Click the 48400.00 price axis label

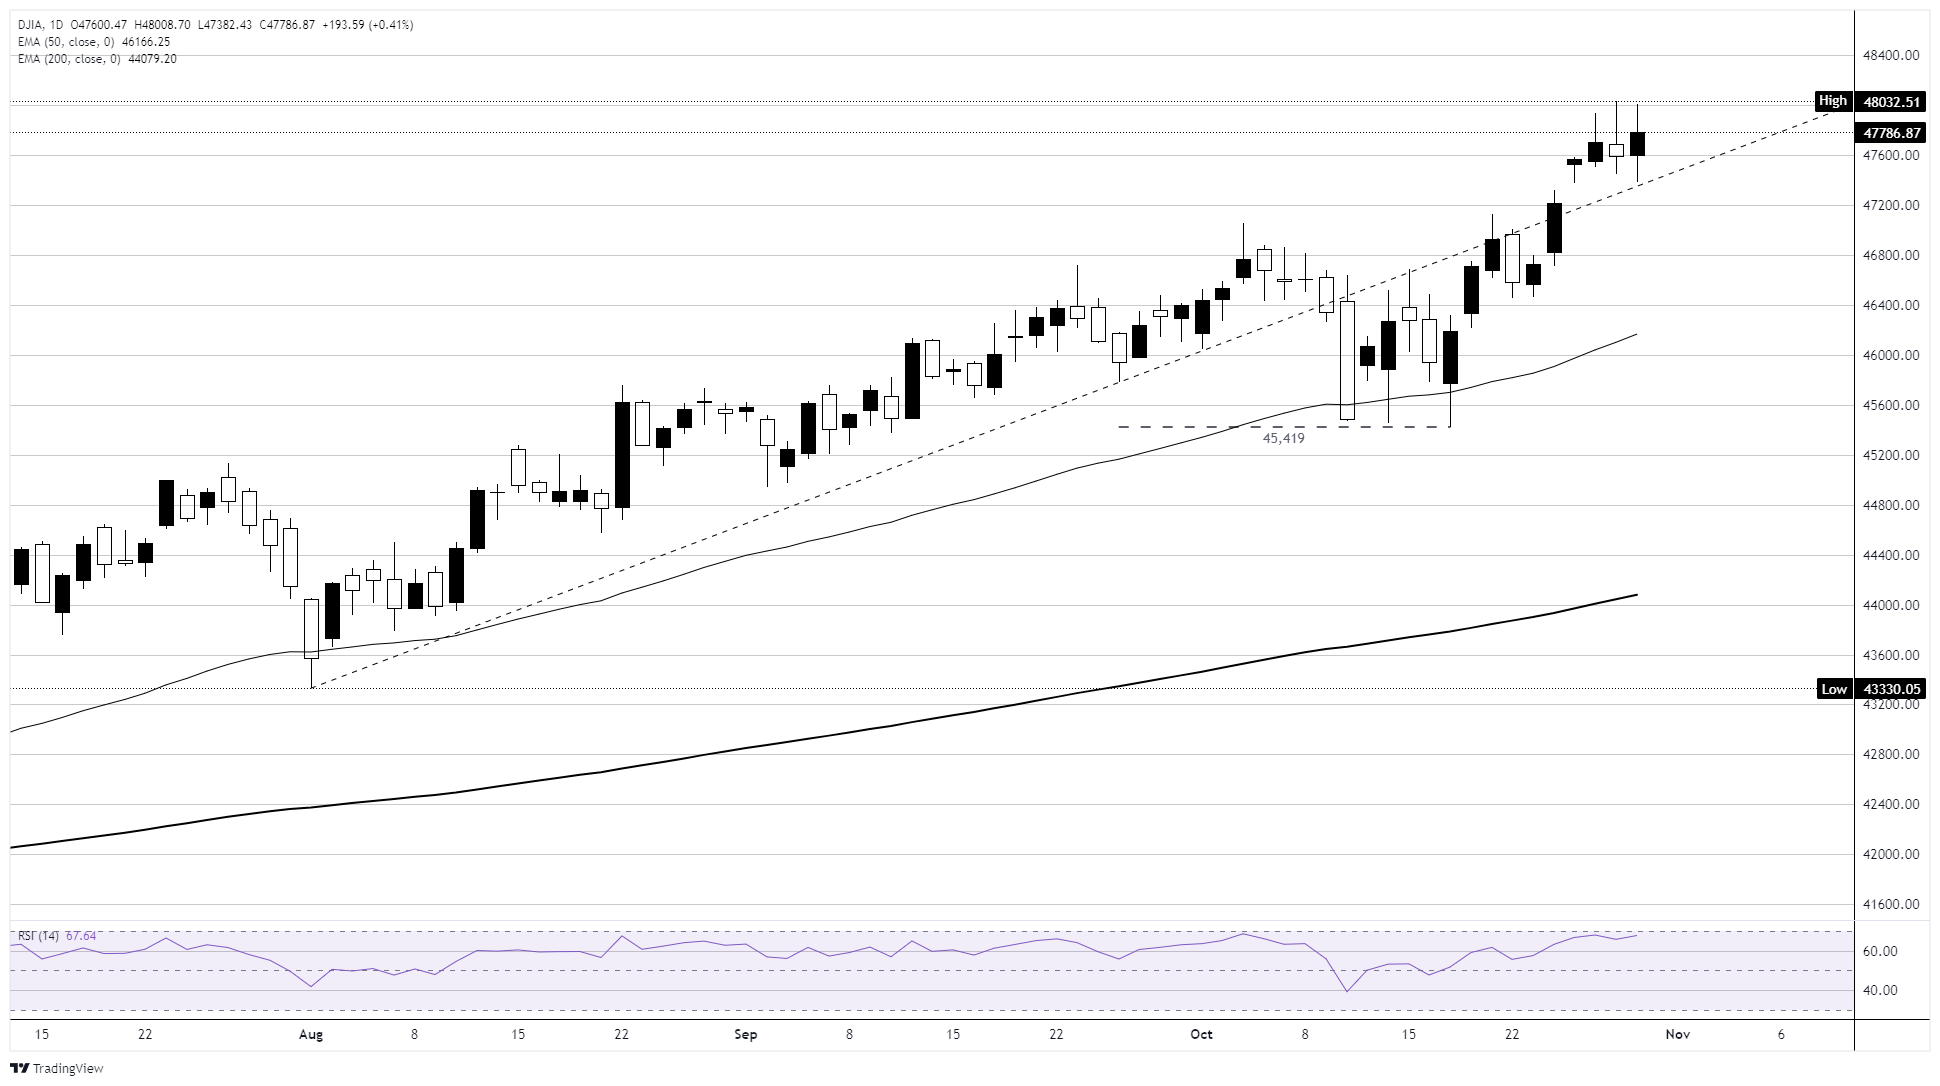coord(1891,56)
